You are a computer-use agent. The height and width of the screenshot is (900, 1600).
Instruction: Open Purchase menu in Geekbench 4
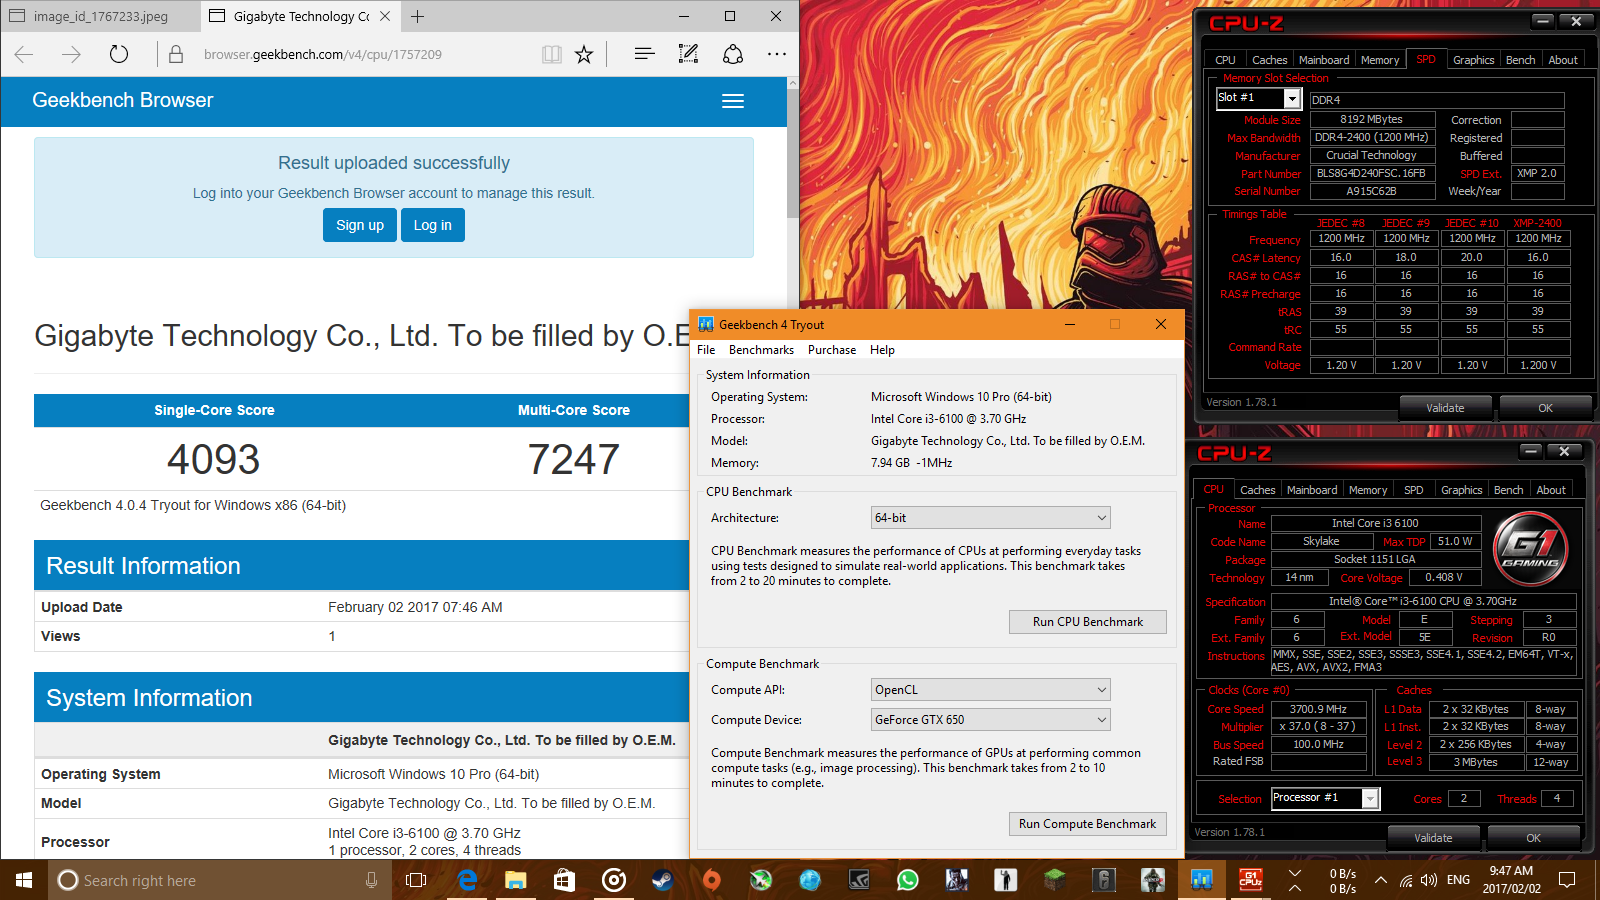coord(832,350)
